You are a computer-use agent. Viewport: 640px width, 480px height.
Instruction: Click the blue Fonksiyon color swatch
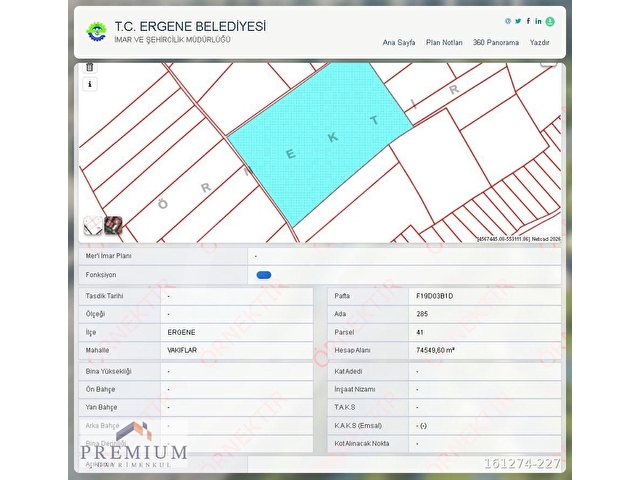pyautogui.click(x=264, y=275)
